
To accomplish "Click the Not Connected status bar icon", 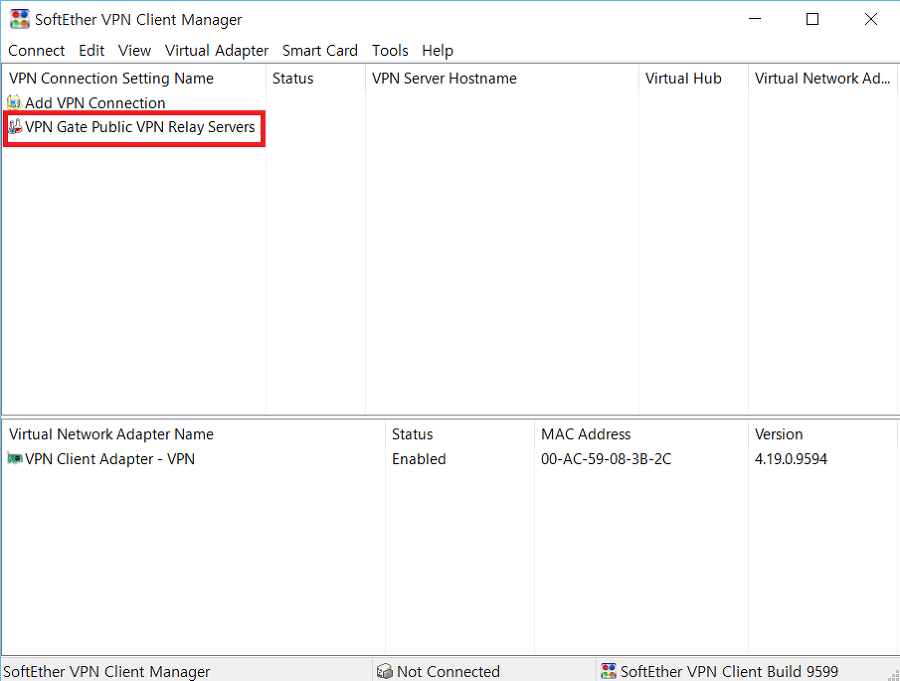I will (x=384, y=671).
